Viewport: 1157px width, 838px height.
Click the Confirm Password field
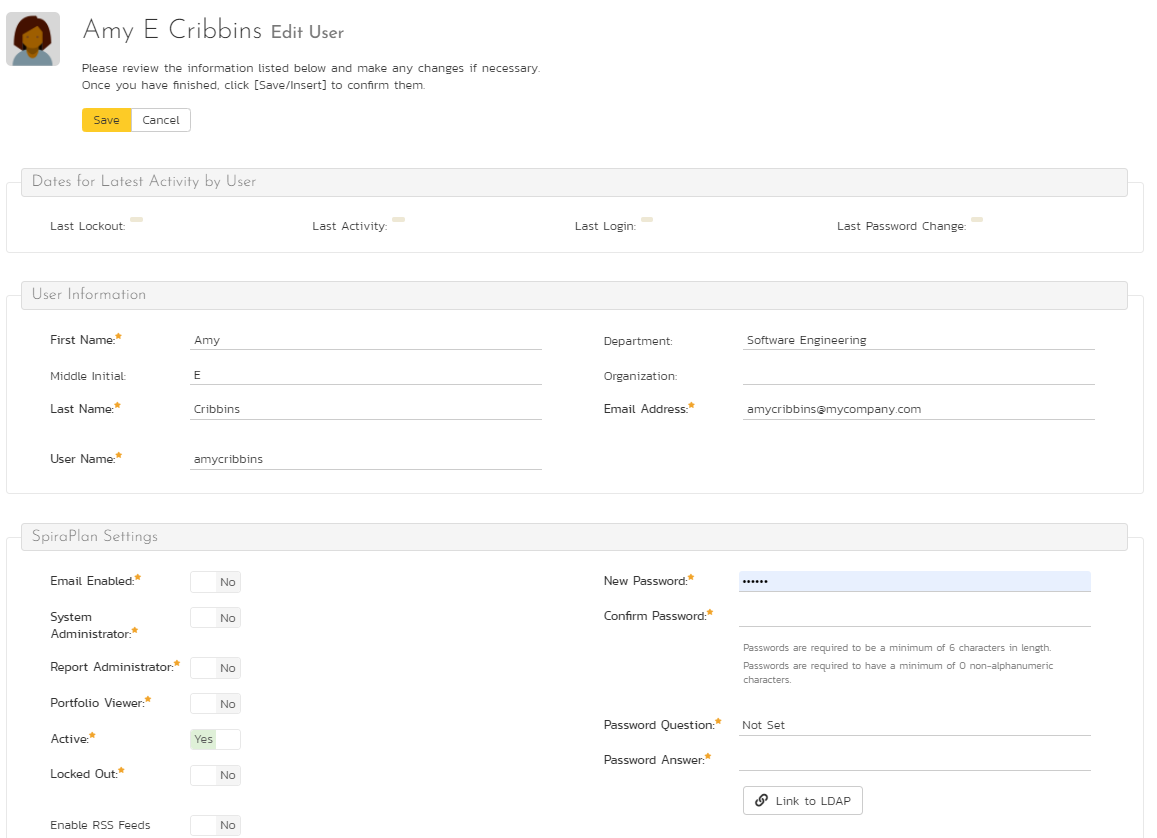point(914,616)
